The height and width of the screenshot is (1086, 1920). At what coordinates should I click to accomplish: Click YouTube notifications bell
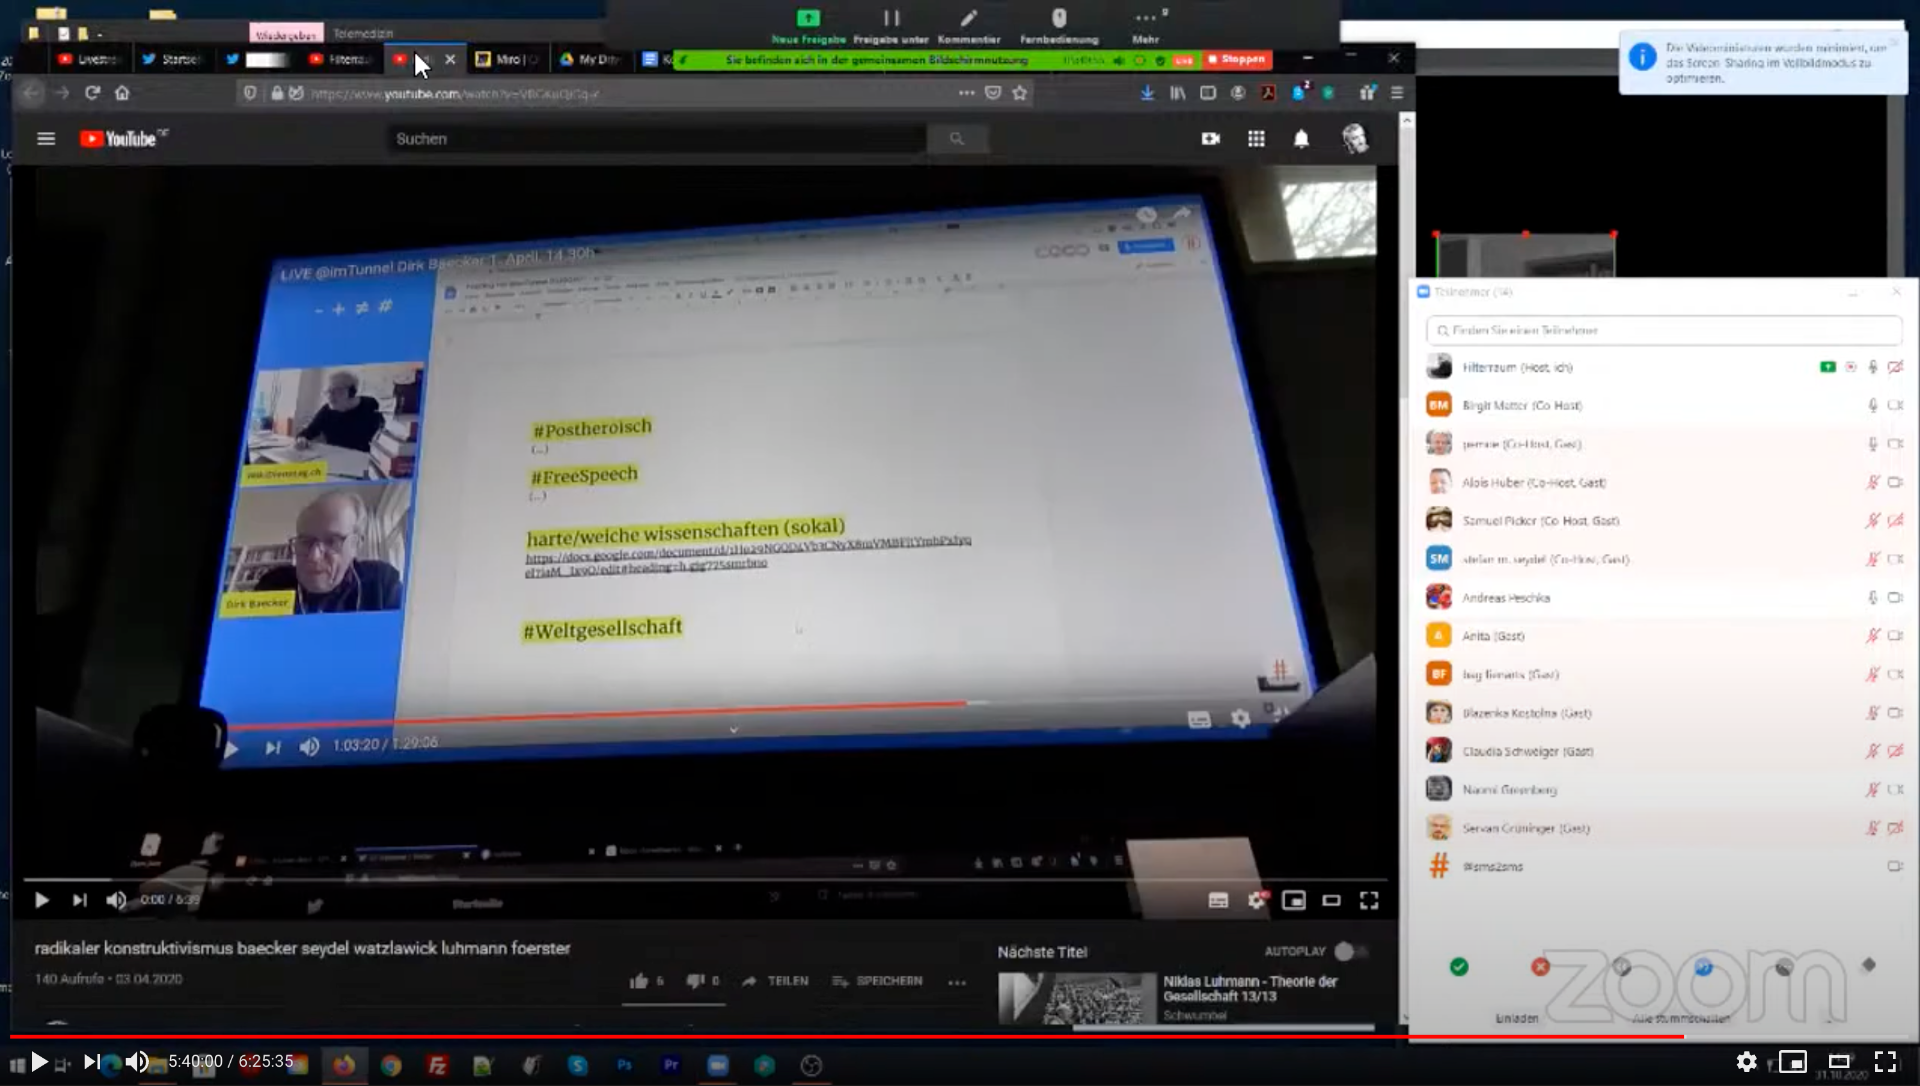pyautogui.click(x=1301, y=139)
